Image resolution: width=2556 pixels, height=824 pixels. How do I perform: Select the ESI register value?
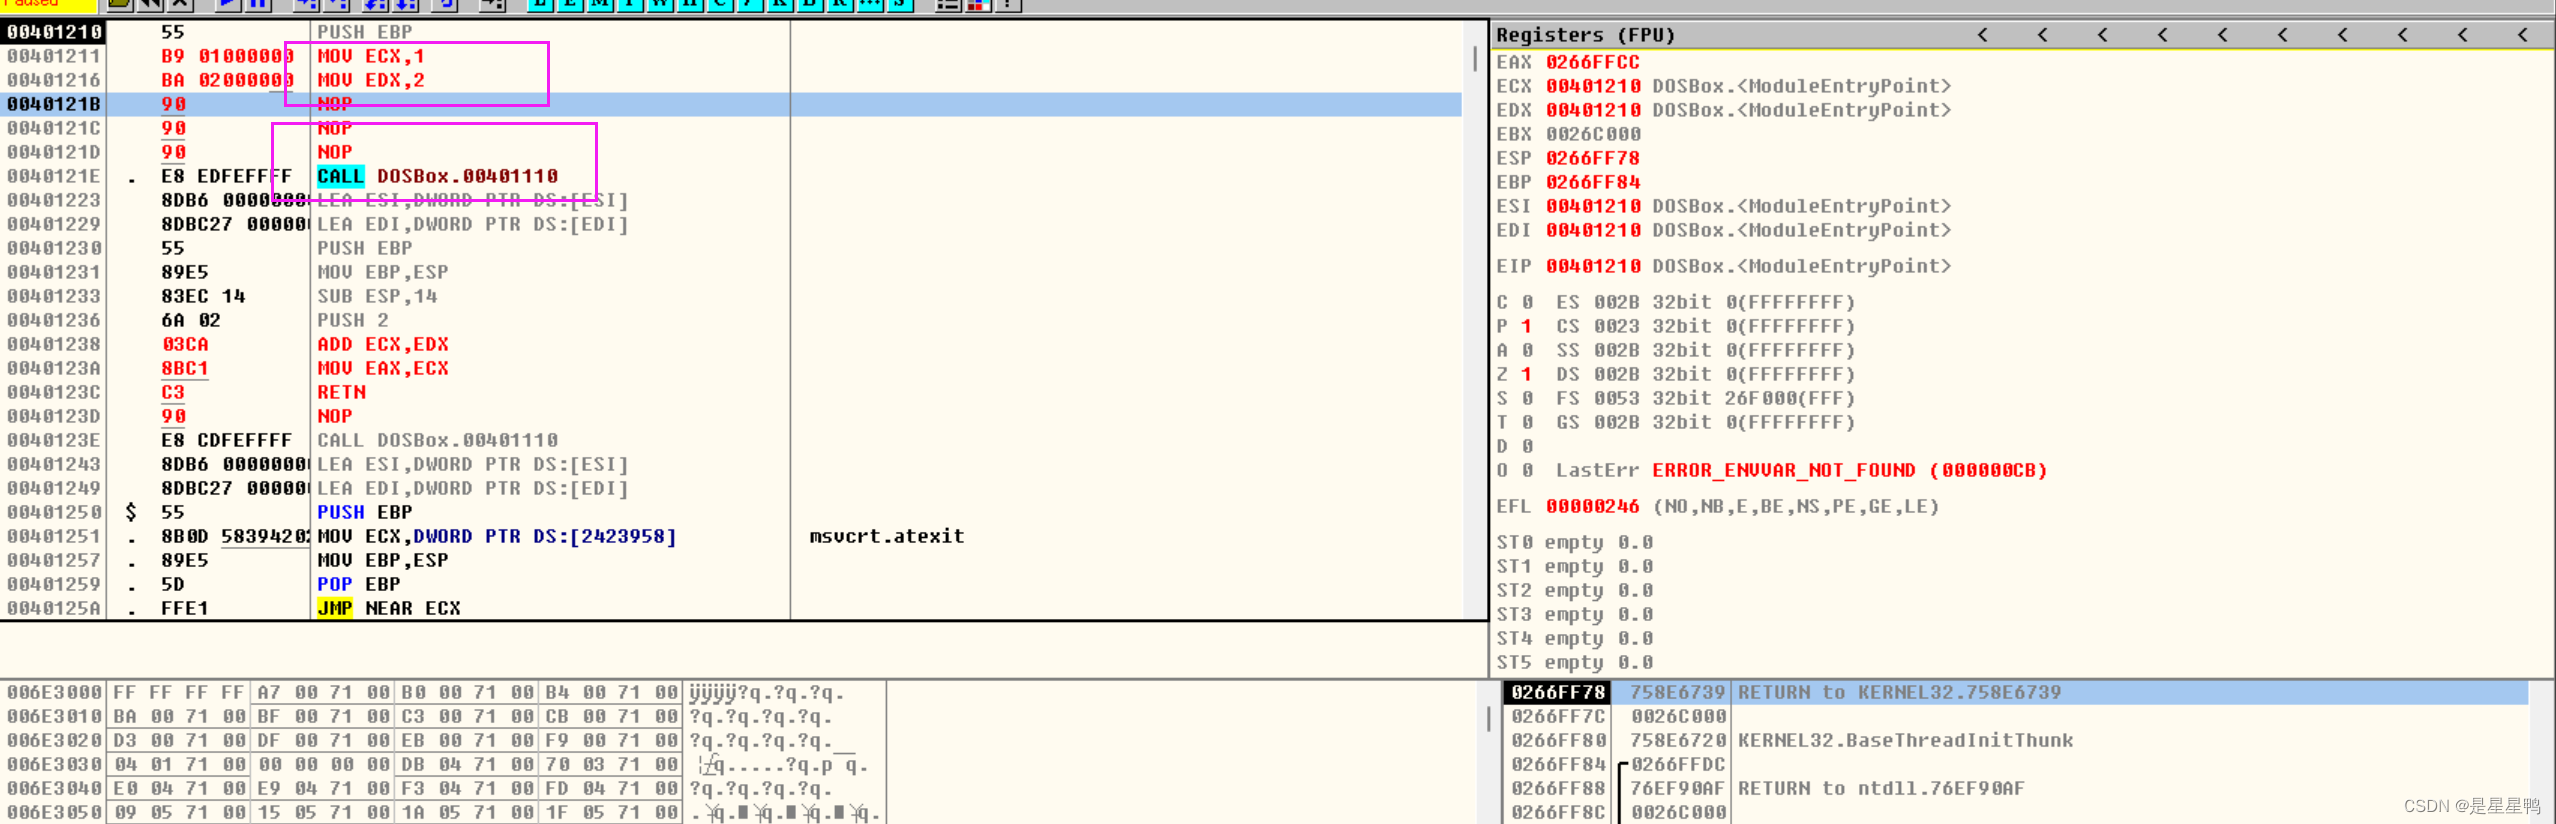(1593, 206)
